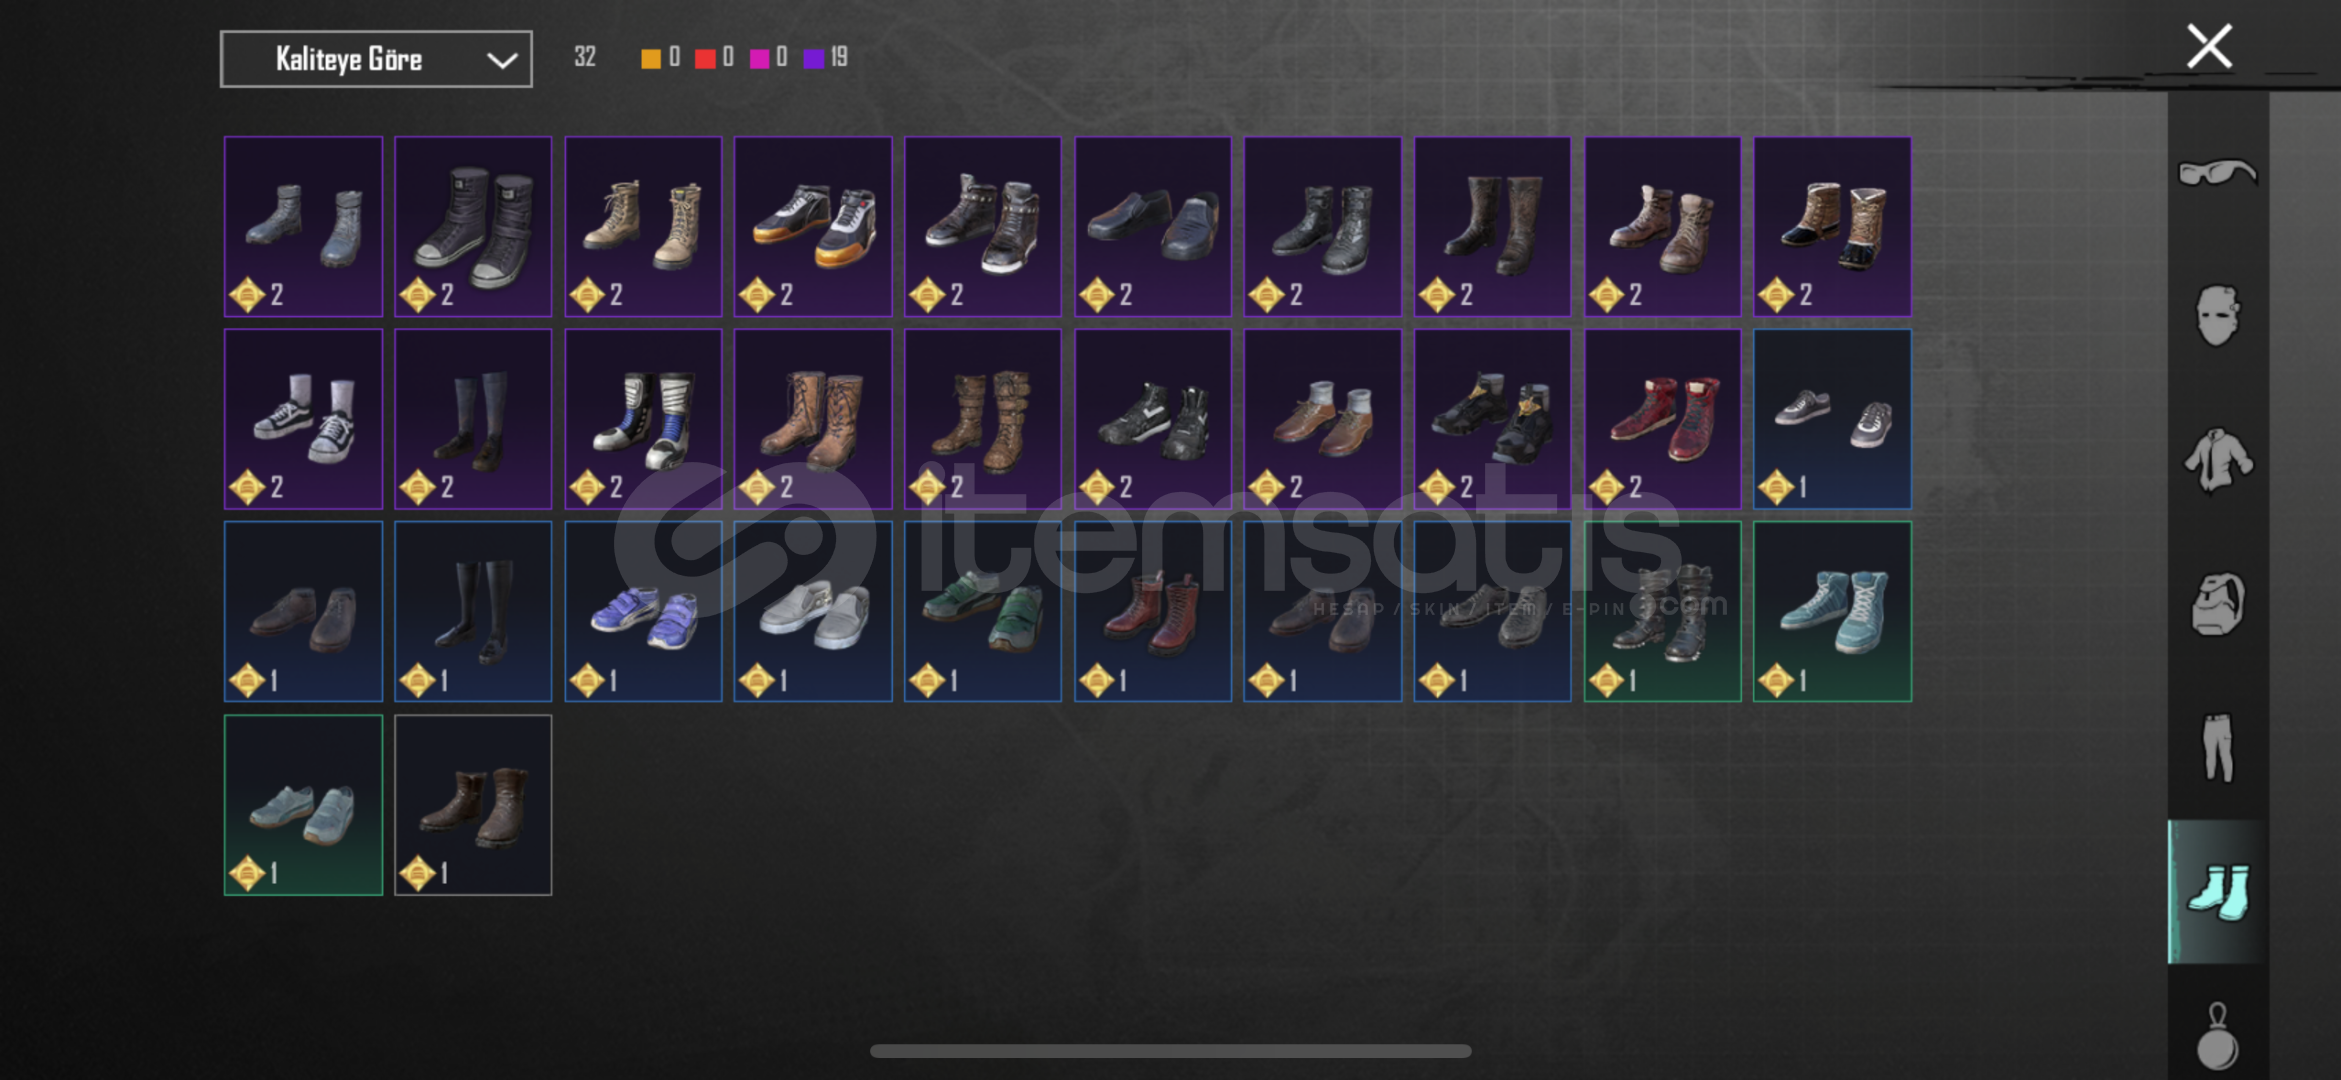This screenshot has width=2341, height=1080.
Task: Select the brown boots in last row
Action: [473, 805]
